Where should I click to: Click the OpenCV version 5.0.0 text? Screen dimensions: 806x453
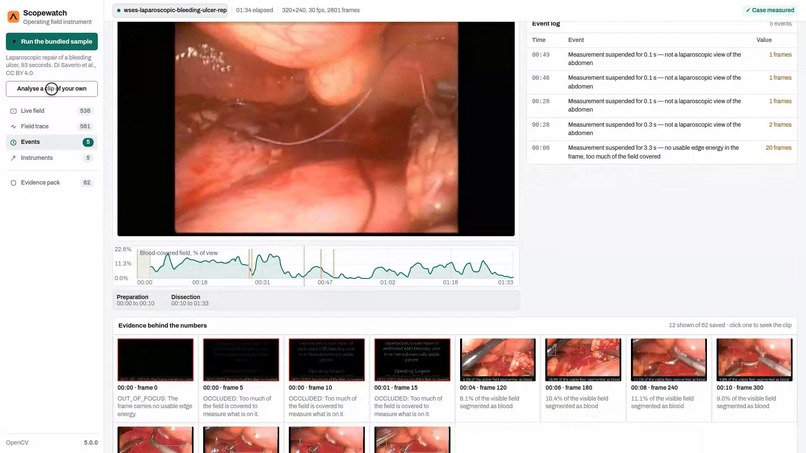coord(90,442)
